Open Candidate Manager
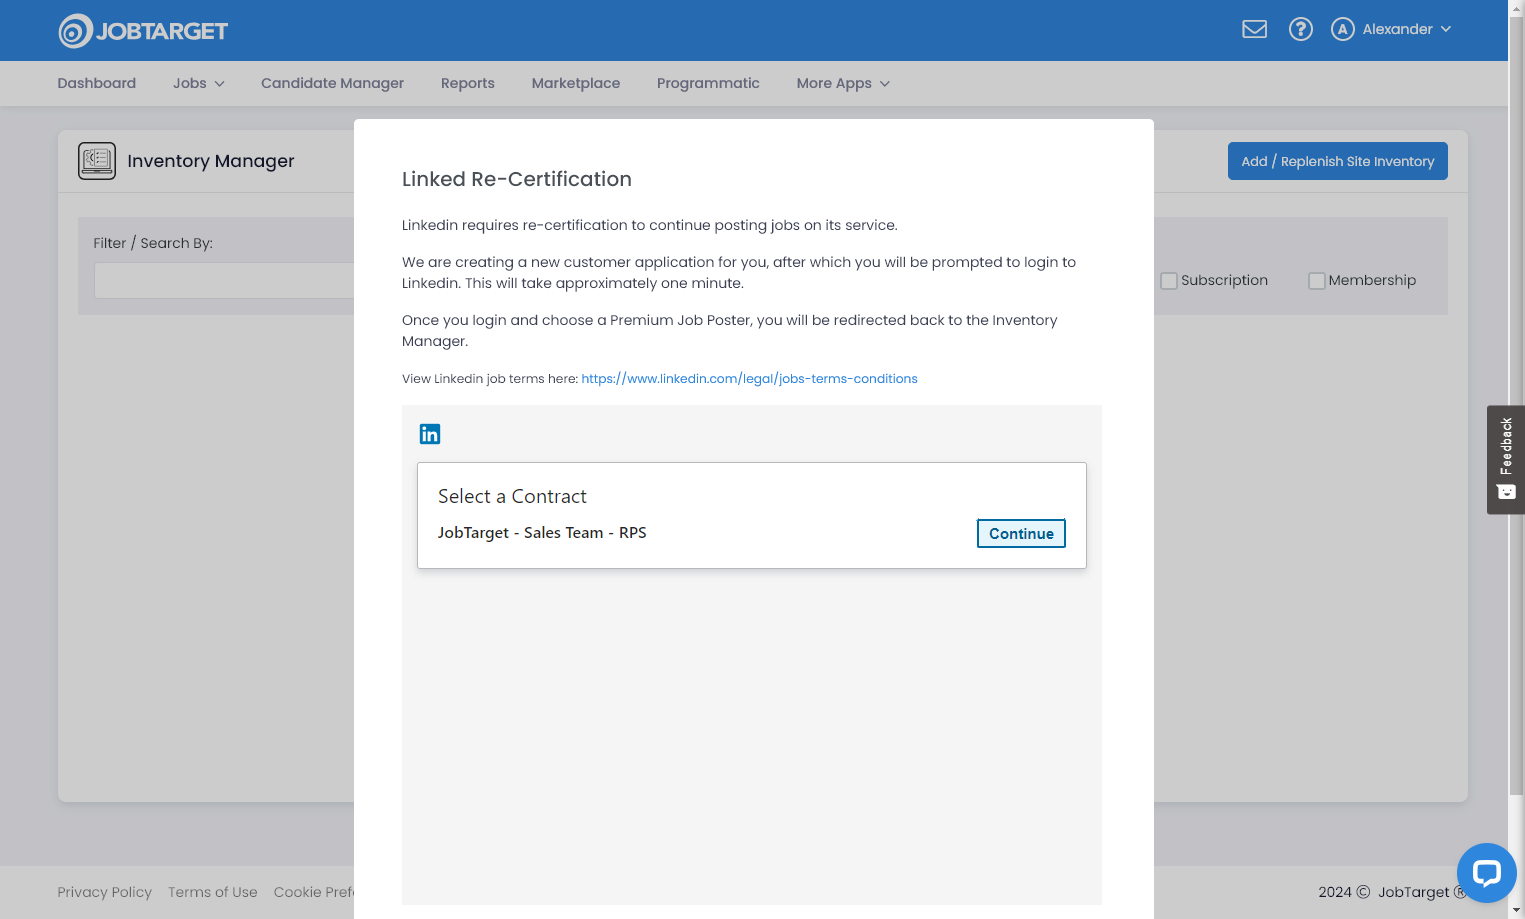 332,83
